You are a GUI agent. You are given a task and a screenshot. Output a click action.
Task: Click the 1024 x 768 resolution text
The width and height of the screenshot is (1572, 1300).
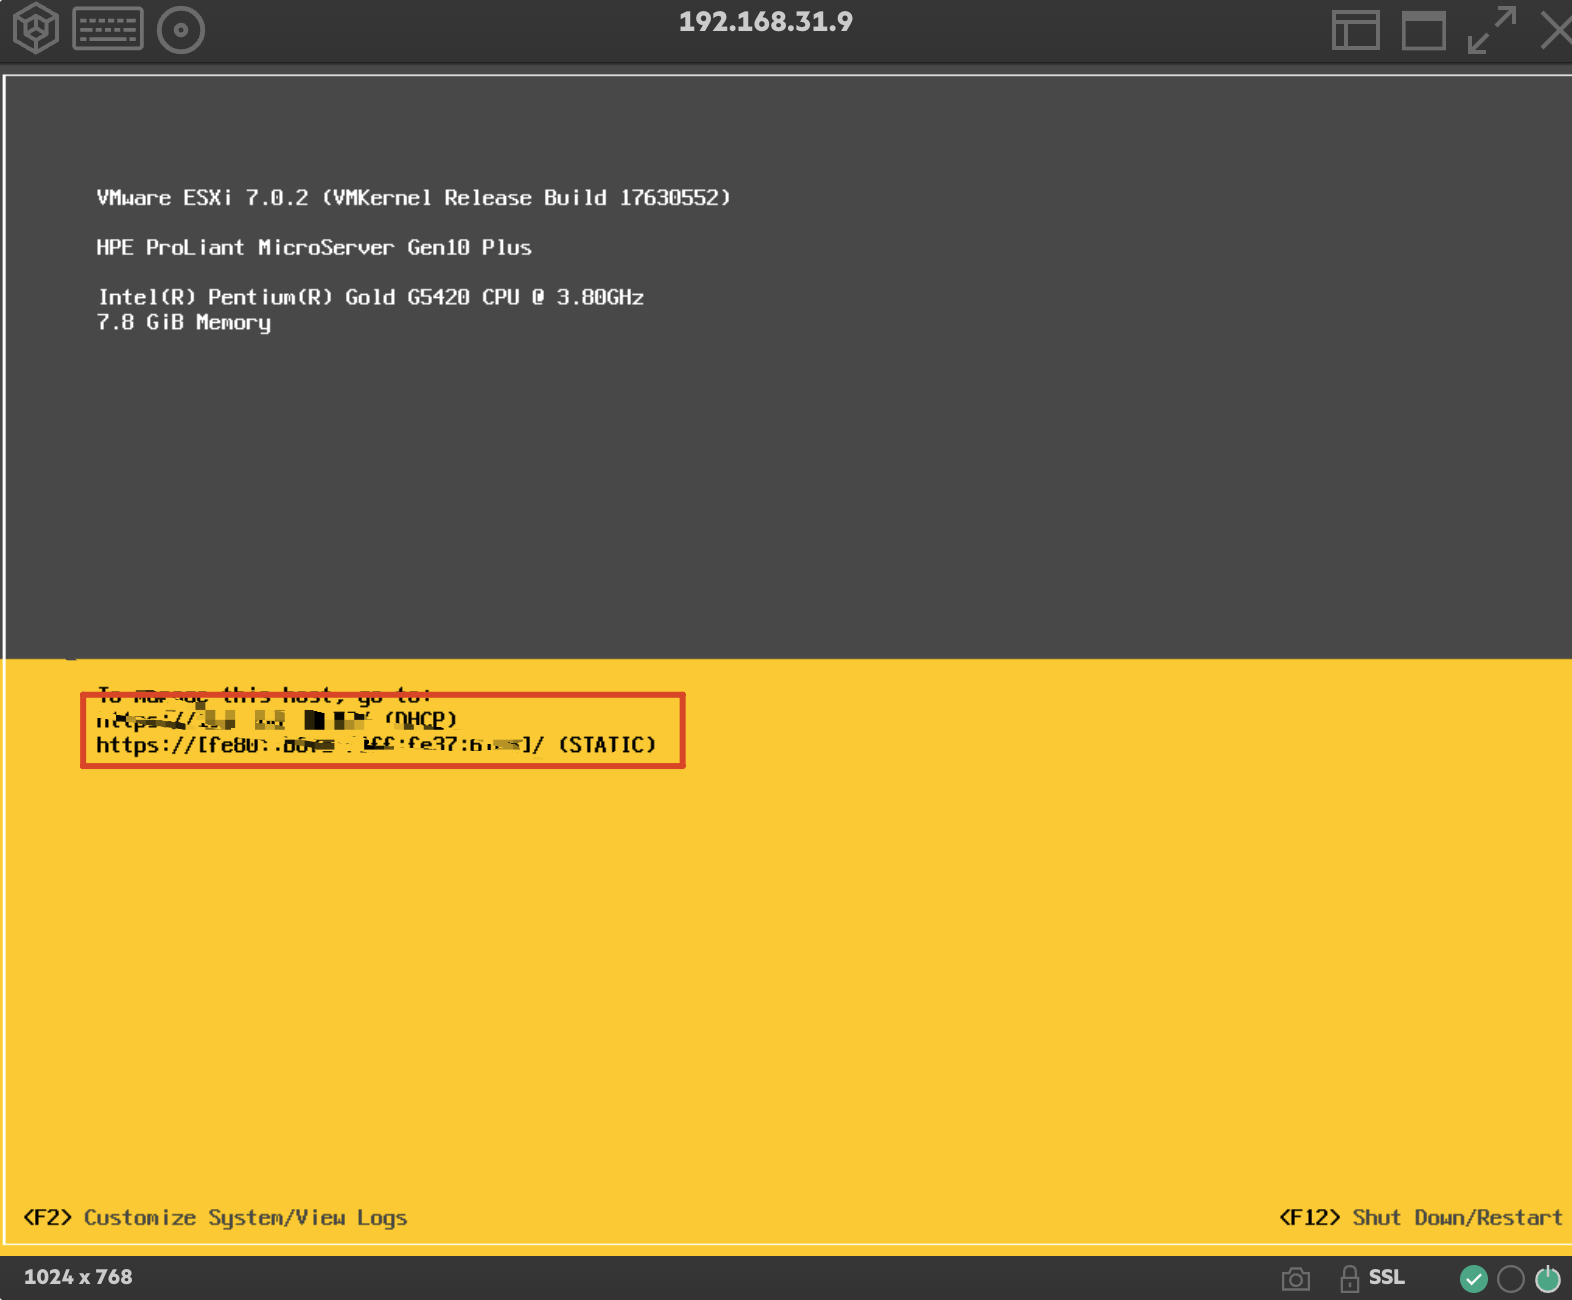point(78,1277)
